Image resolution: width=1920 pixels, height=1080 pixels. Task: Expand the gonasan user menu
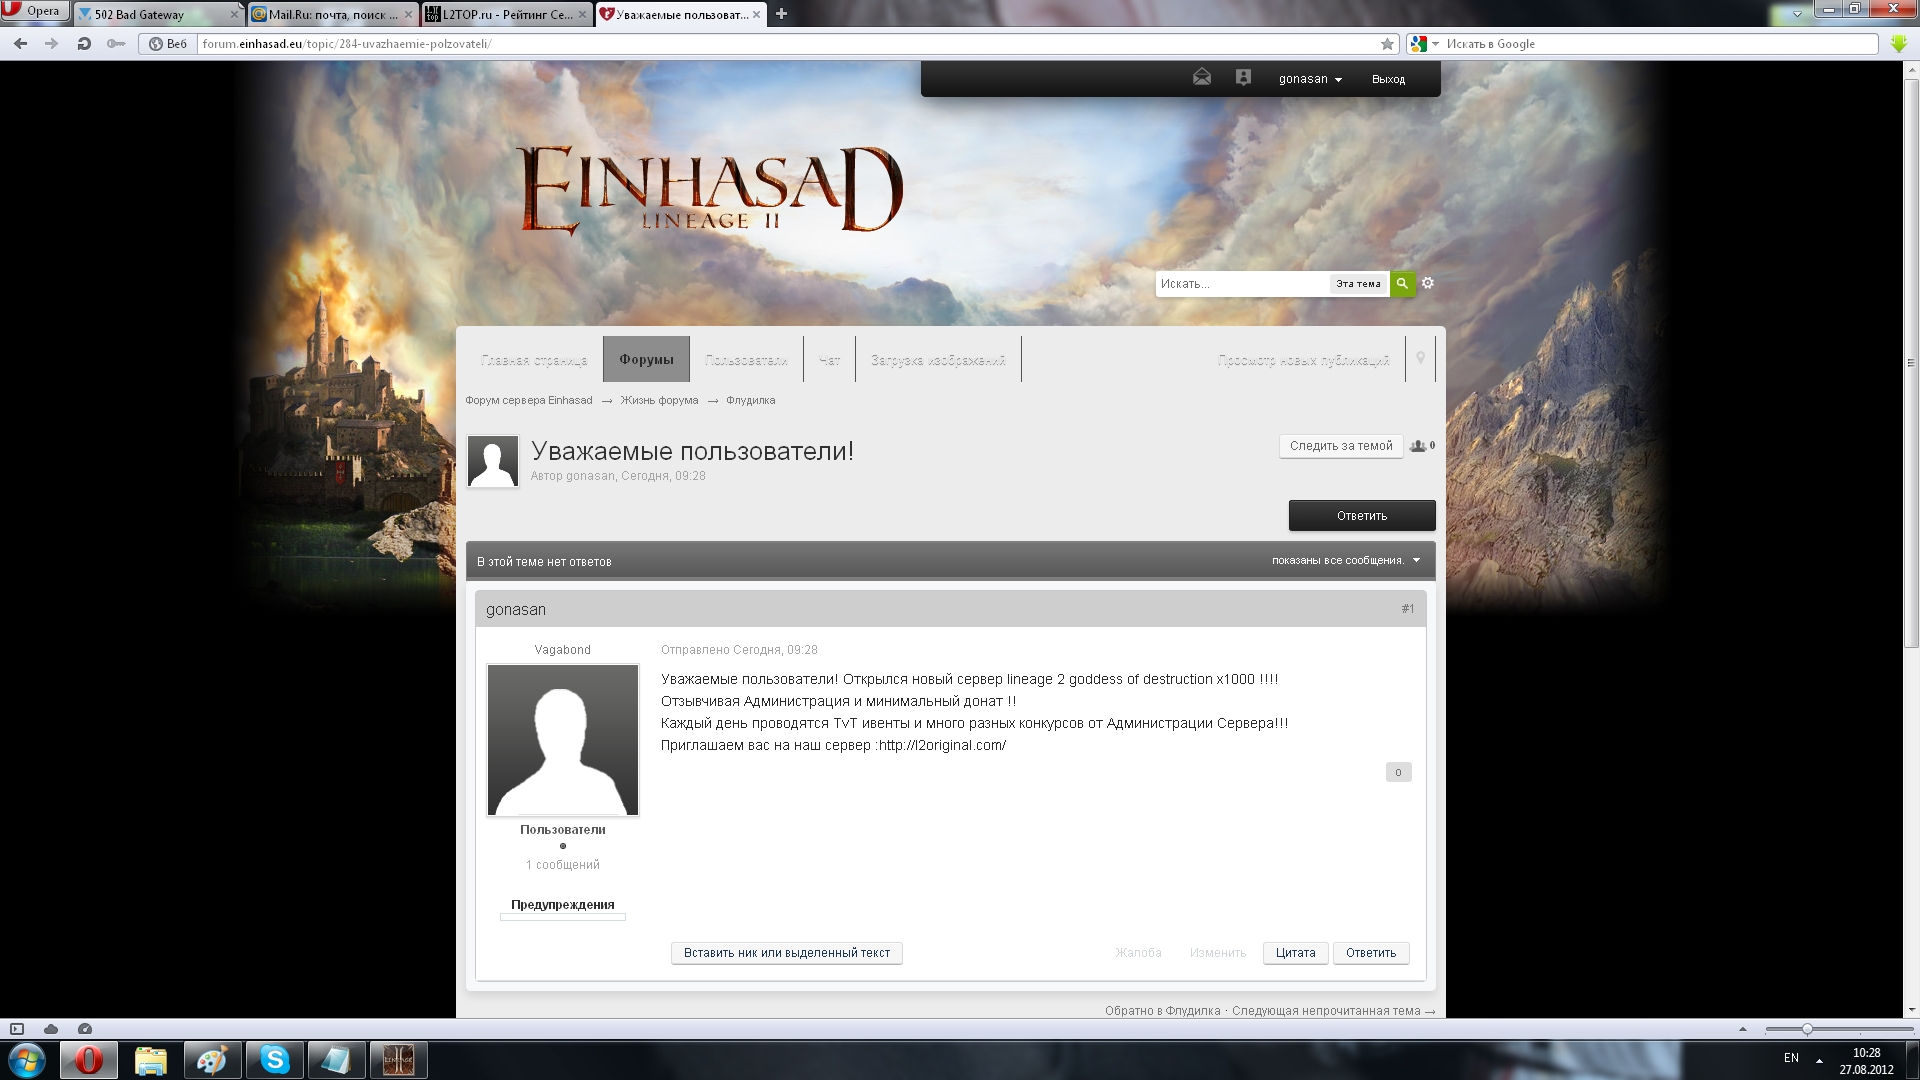(1310, 79)
